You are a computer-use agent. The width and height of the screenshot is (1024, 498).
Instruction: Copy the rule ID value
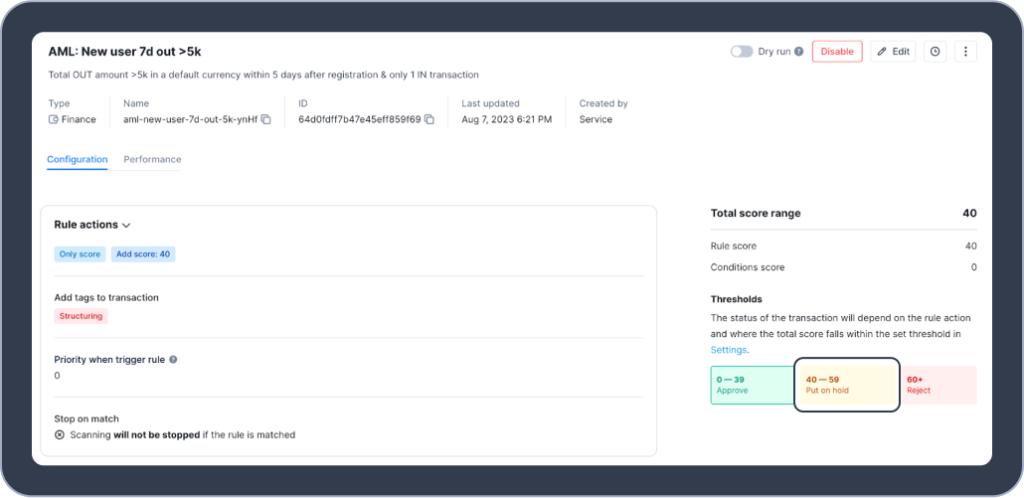(x=429, y=119)
